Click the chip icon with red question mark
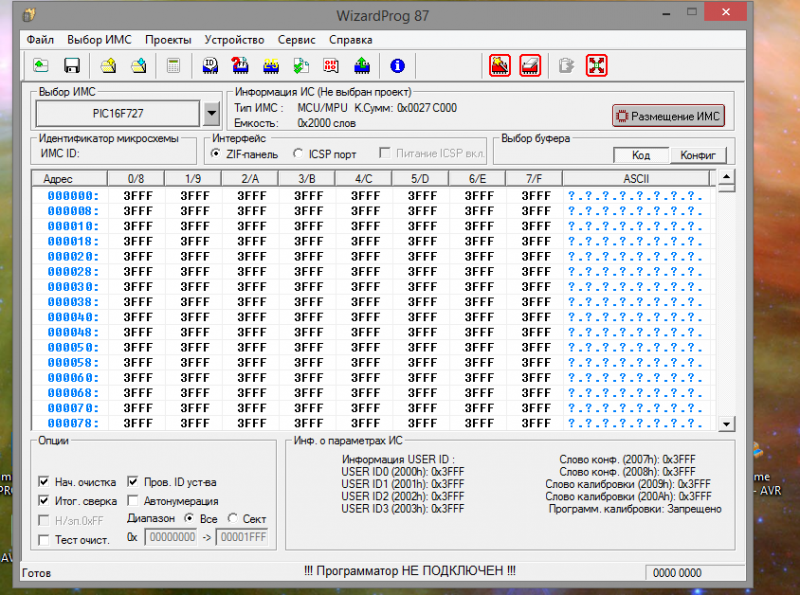Image resolution: width=800 pixels, height=595 pixels. pos(241,66)
